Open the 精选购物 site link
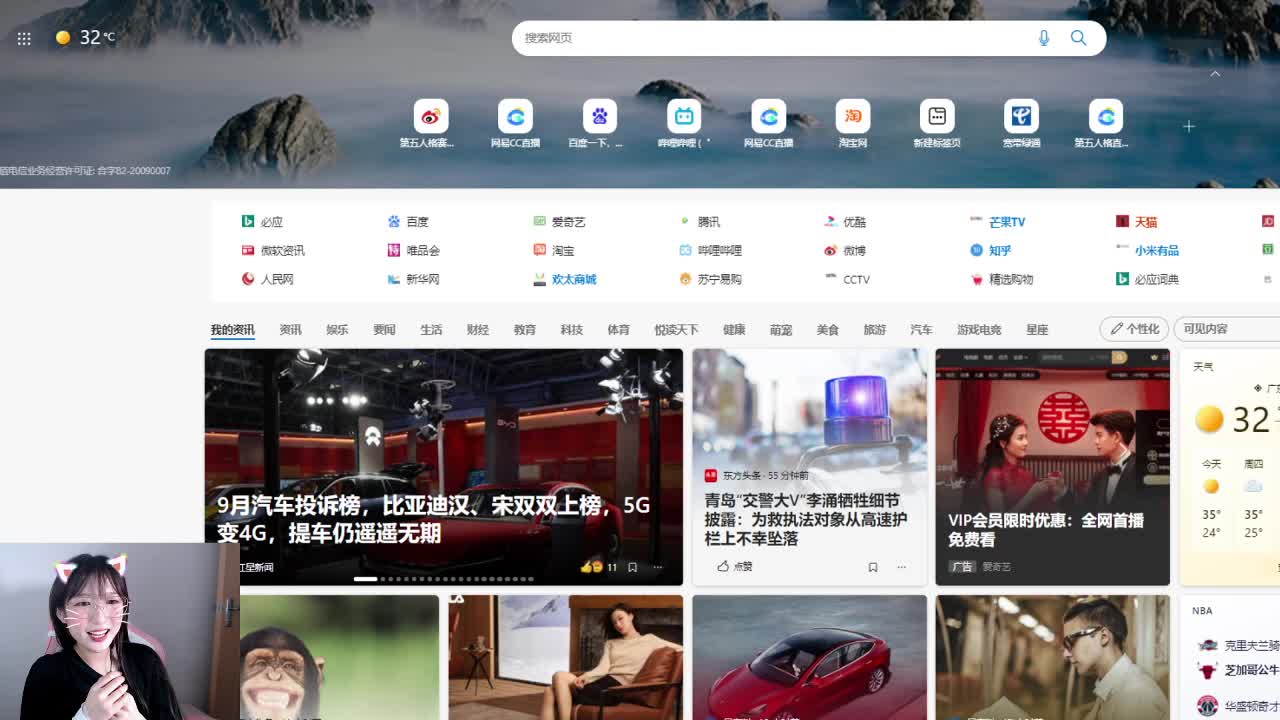 [x=1002, y=279]
